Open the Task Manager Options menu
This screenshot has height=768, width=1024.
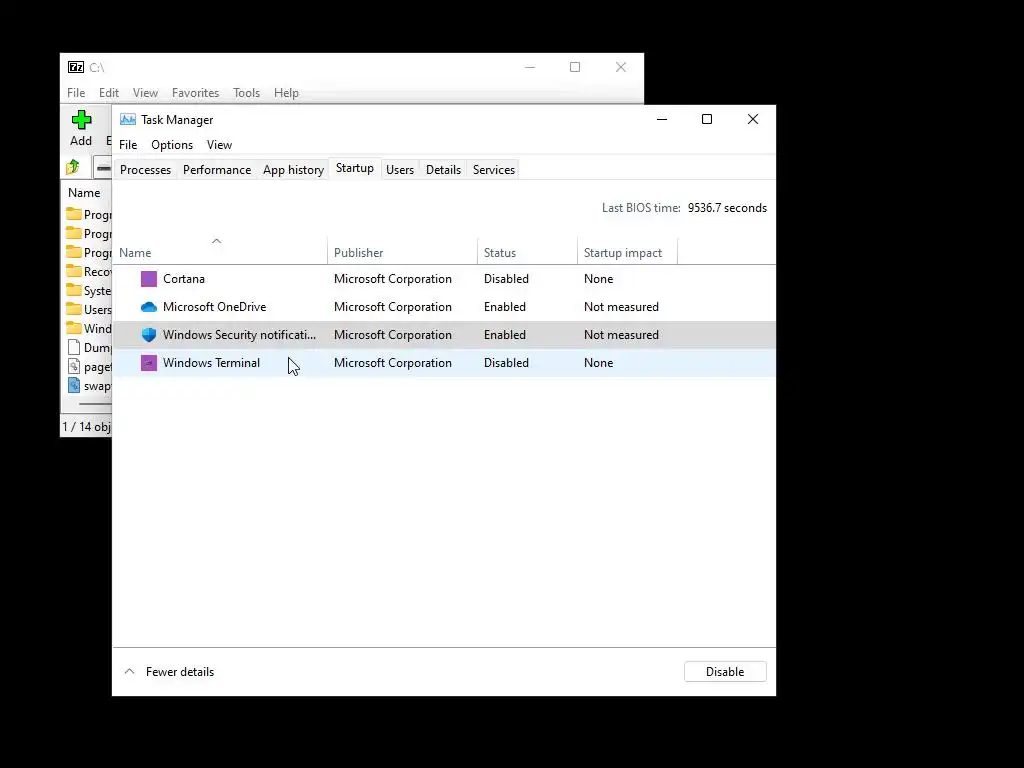click(172, 145)
